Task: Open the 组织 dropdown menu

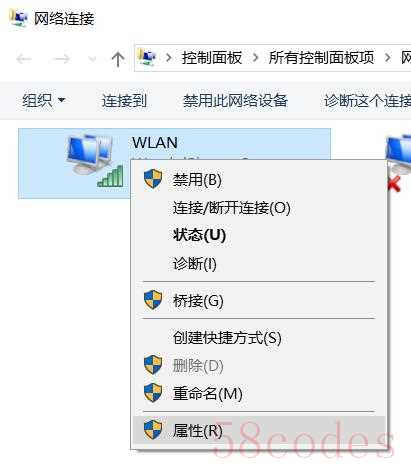Action: [x=44, y=100]
